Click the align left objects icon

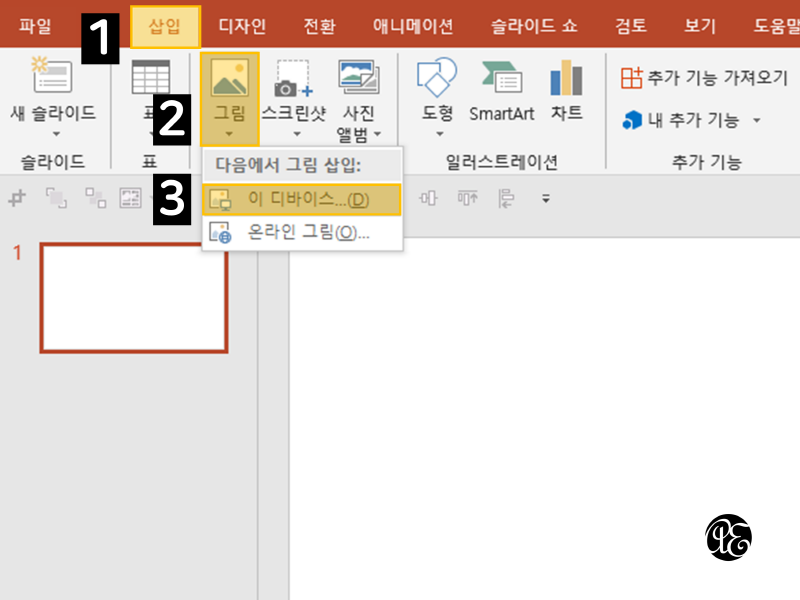coord(506,198)
